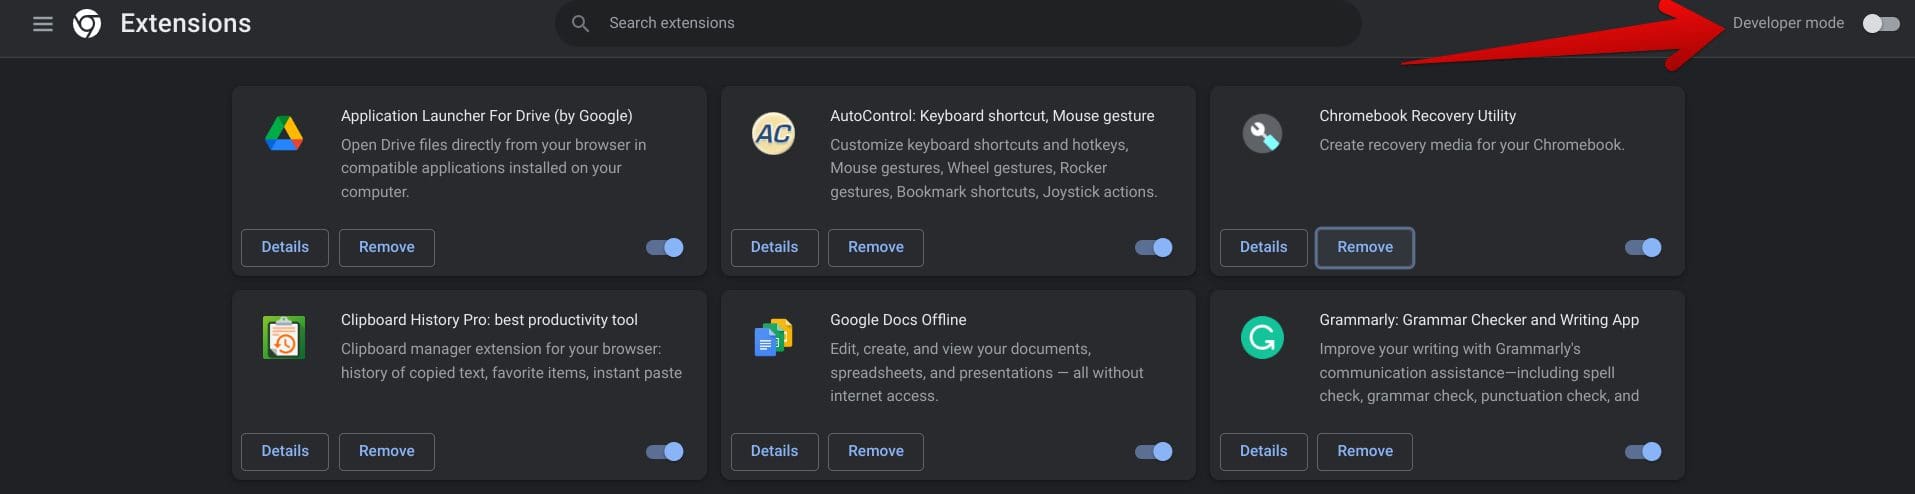
Task: Open Chromebook Recovery Utility Details
Action: point(1264,247)
